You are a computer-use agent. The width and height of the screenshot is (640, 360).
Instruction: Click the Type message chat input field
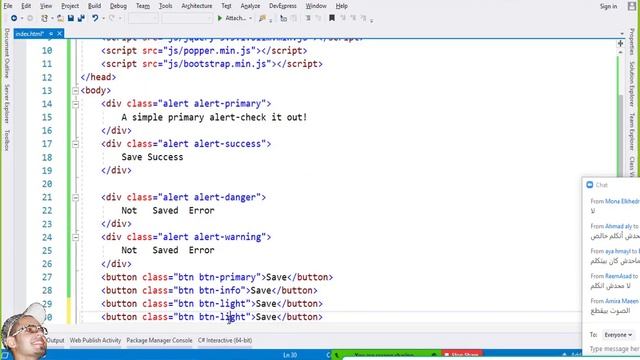pos(614,349)
